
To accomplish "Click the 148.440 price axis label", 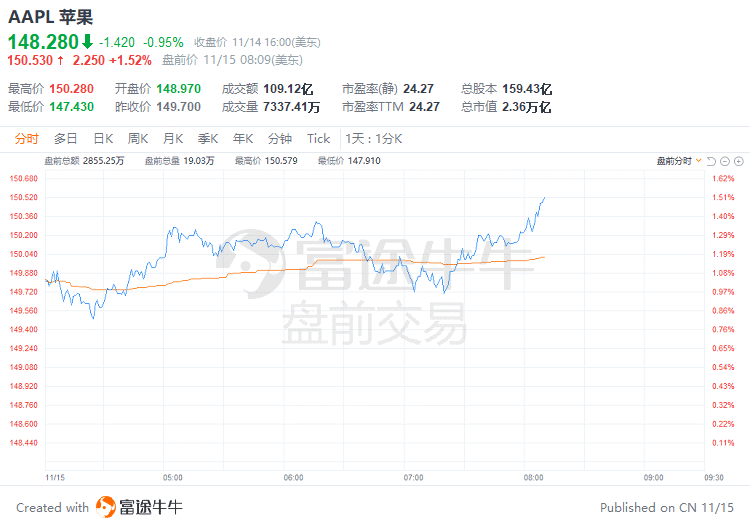I will (x=23, y=443).
